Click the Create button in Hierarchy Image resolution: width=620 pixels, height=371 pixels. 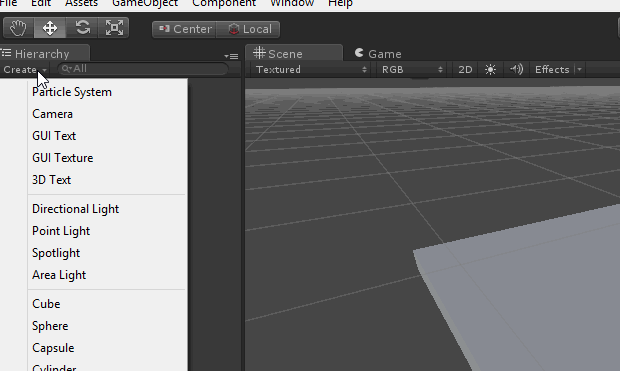(x=25, y=70)
